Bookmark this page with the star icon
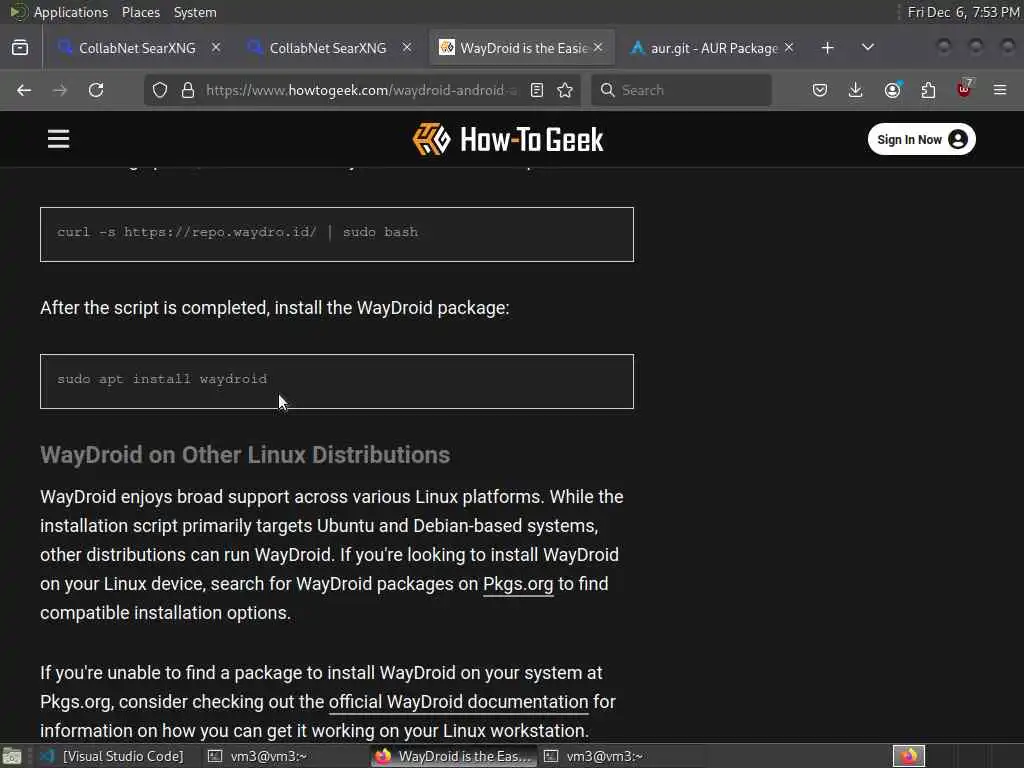This screenshot has height=768, width=1024. click(566, 90)
